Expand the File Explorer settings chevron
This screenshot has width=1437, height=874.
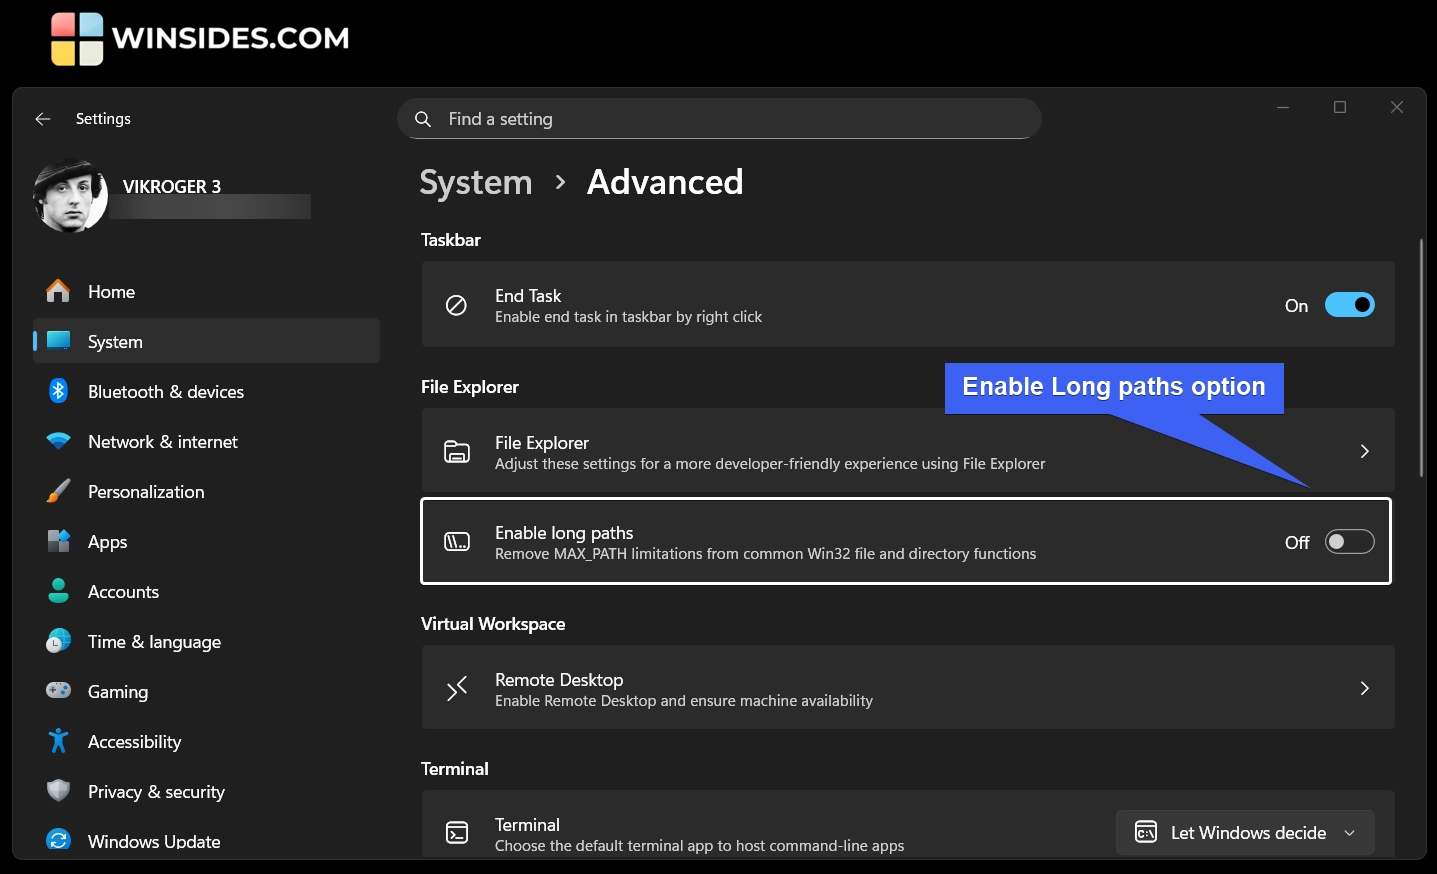tap(1364, 451)
